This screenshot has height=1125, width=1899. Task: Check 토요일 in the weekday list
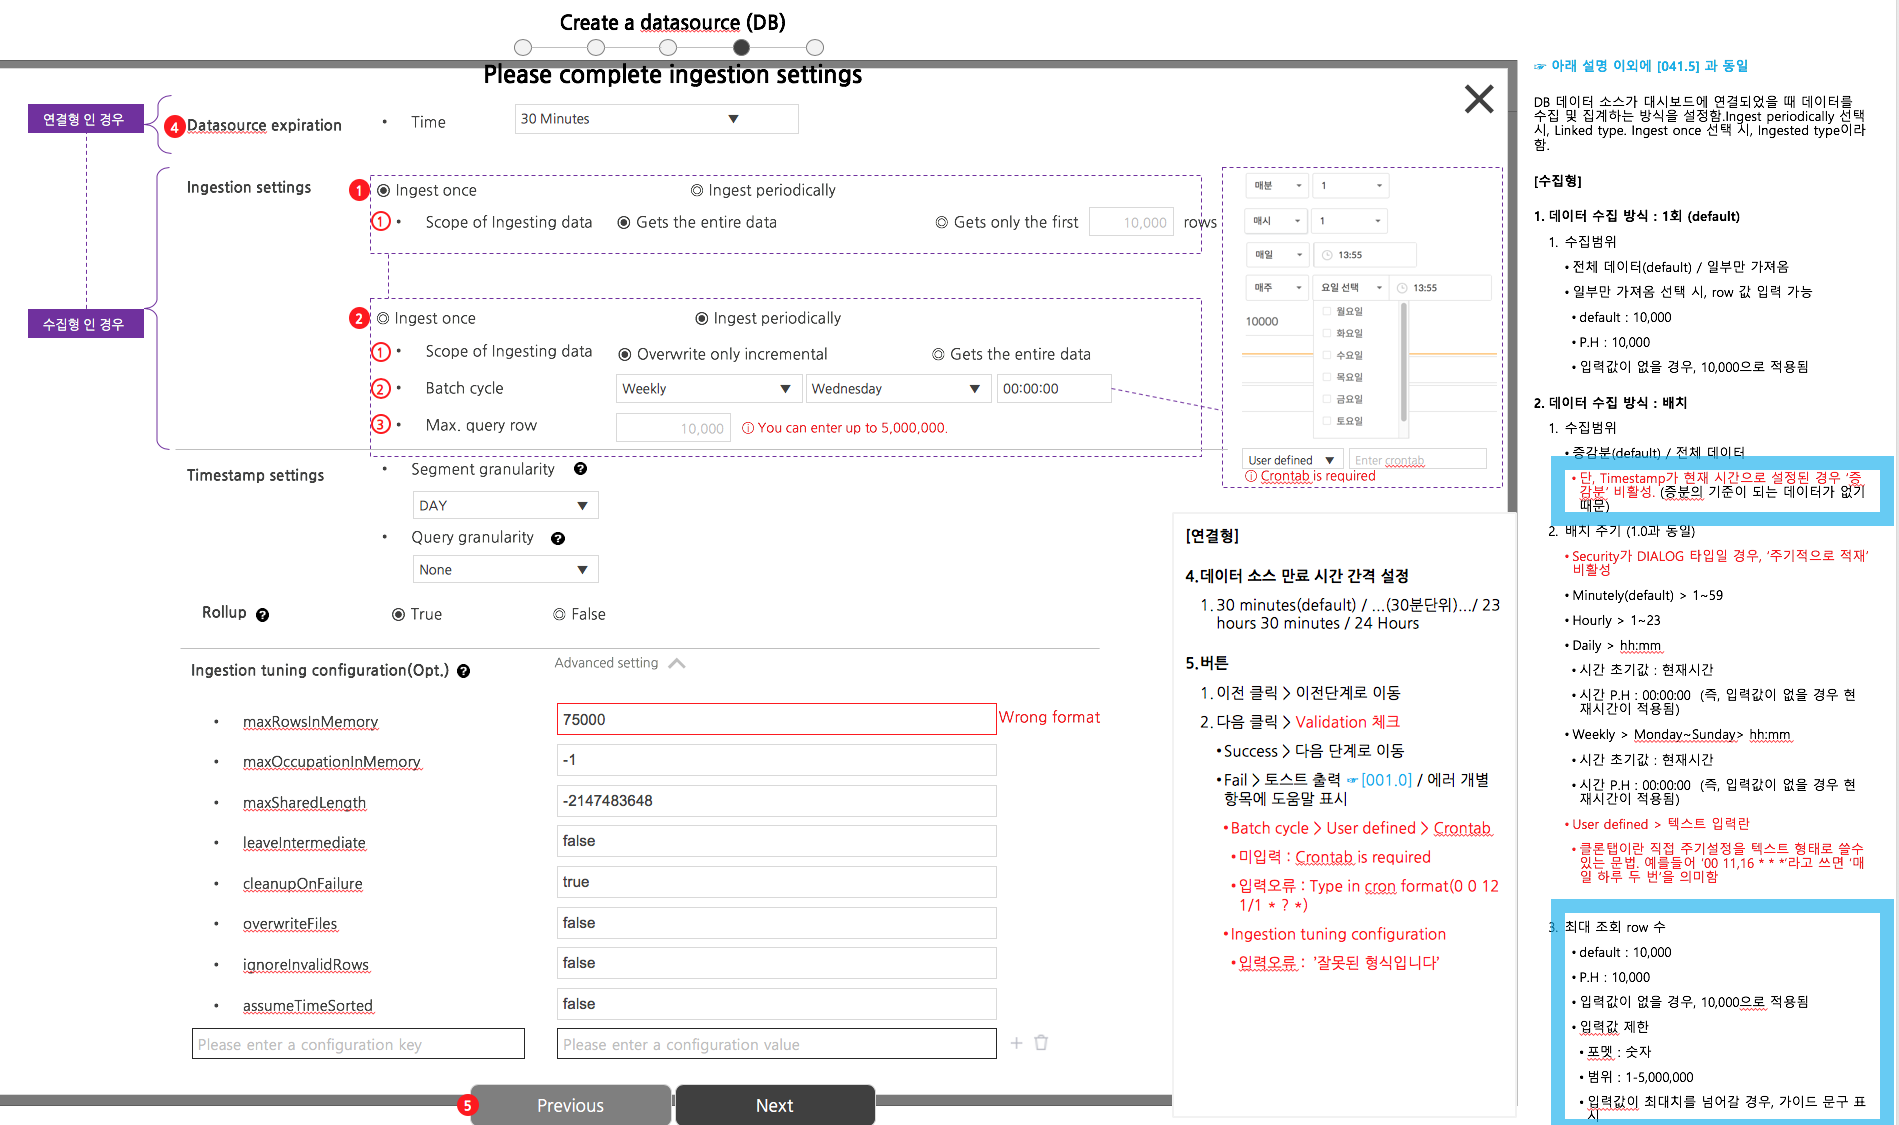[1328, 420]
